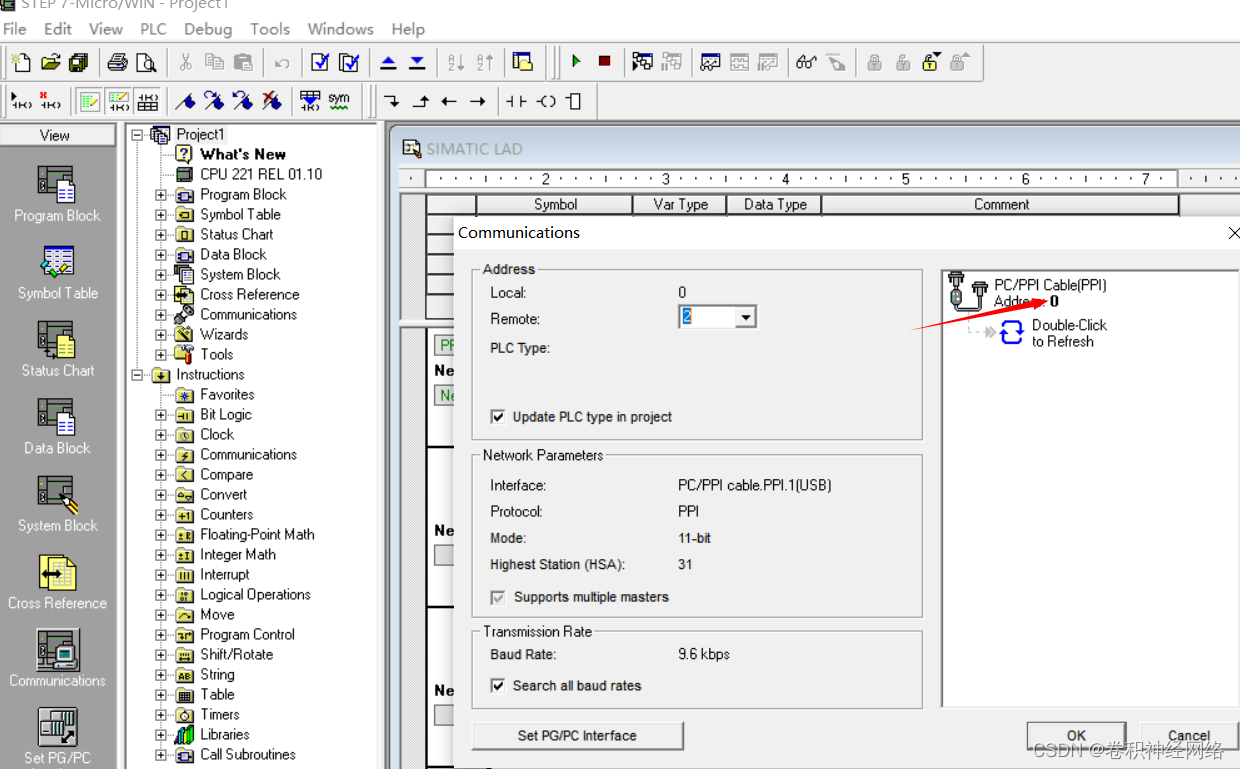Click the Insert Contact toolbar icon
This screenshot has height=769, width=1240.
[x=516, y=101]
